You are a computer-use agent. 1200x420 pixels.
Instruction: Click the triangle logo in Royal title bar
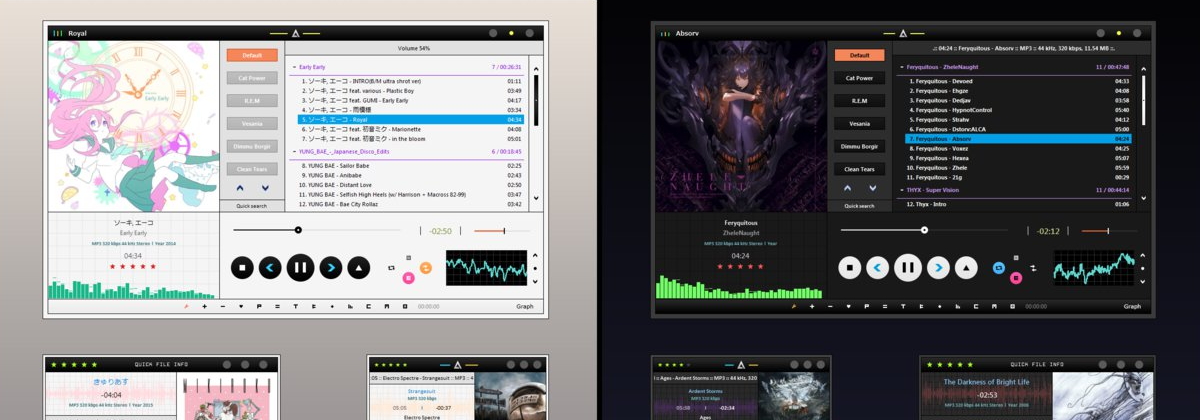[x=295, y=33]
